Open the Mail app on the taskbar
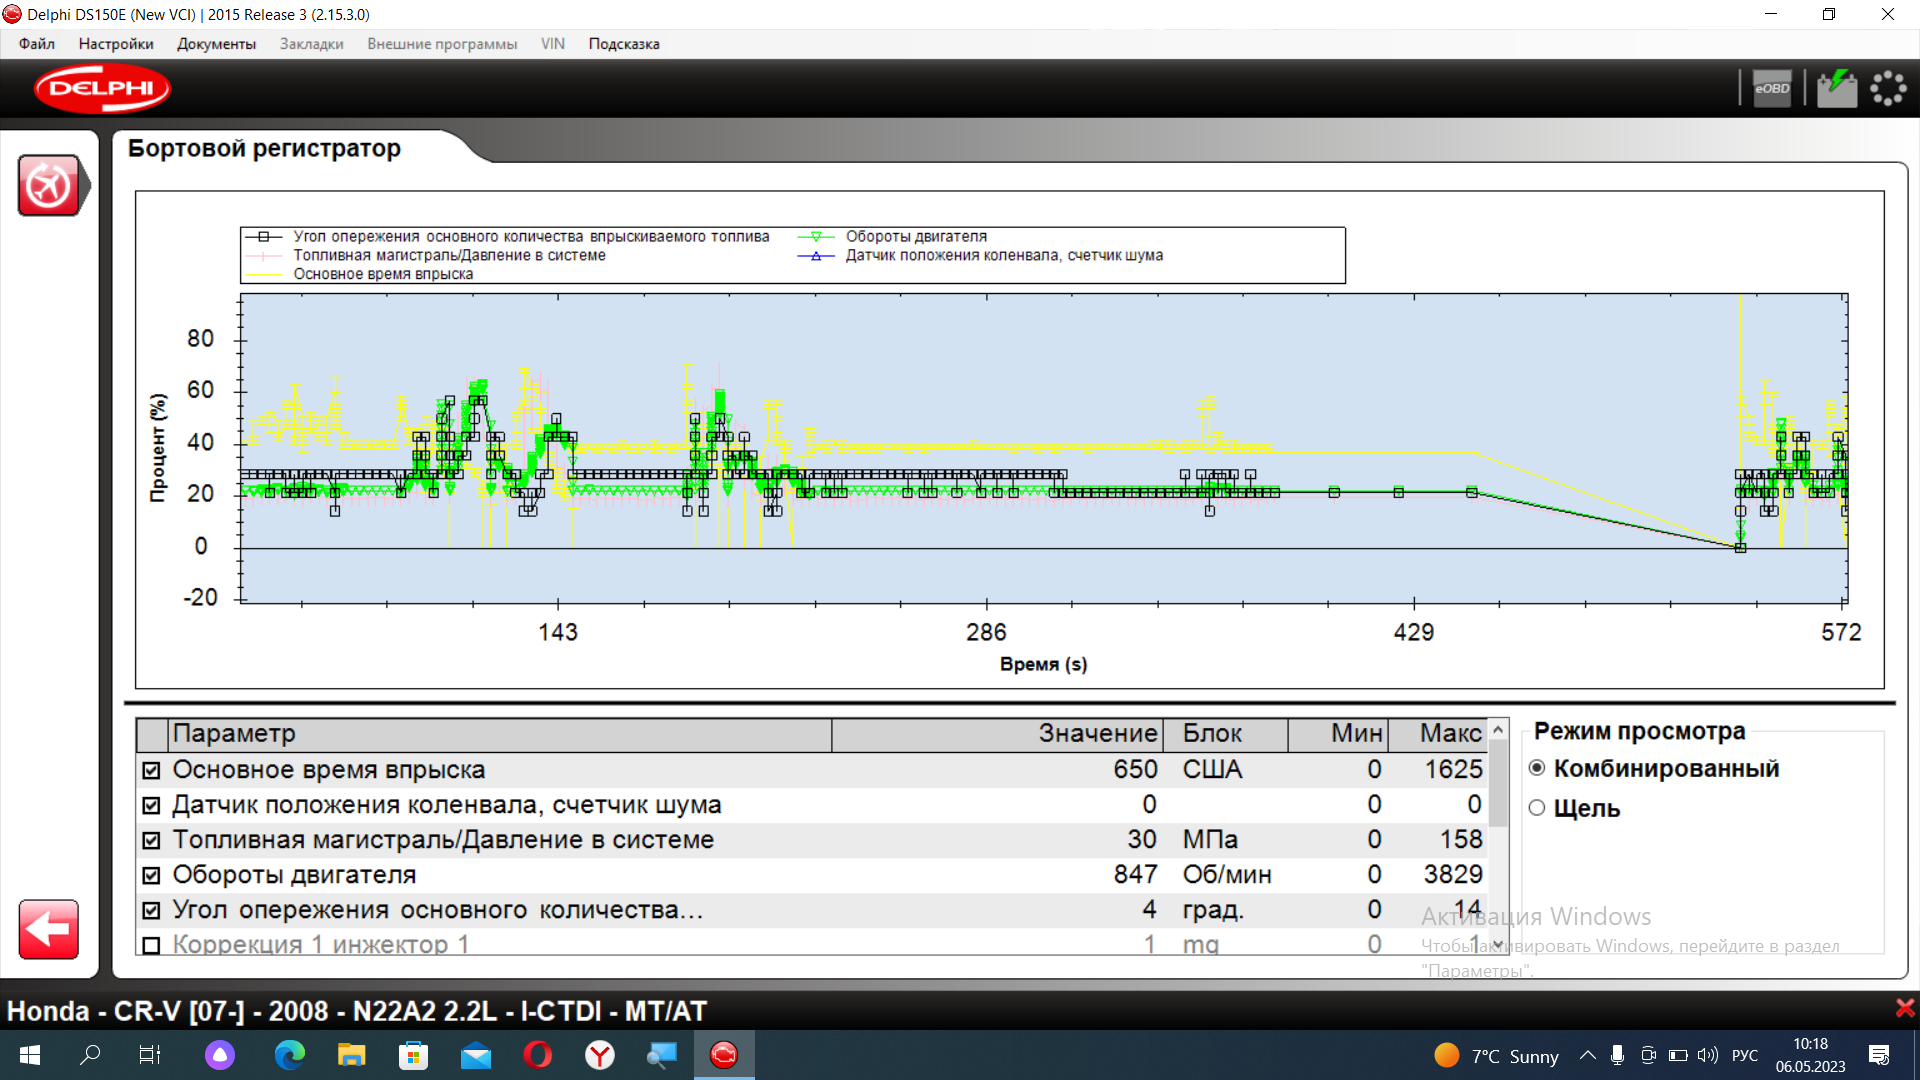The height and width of the screenshot is (1080, 1920). (x=476, y=1055)
